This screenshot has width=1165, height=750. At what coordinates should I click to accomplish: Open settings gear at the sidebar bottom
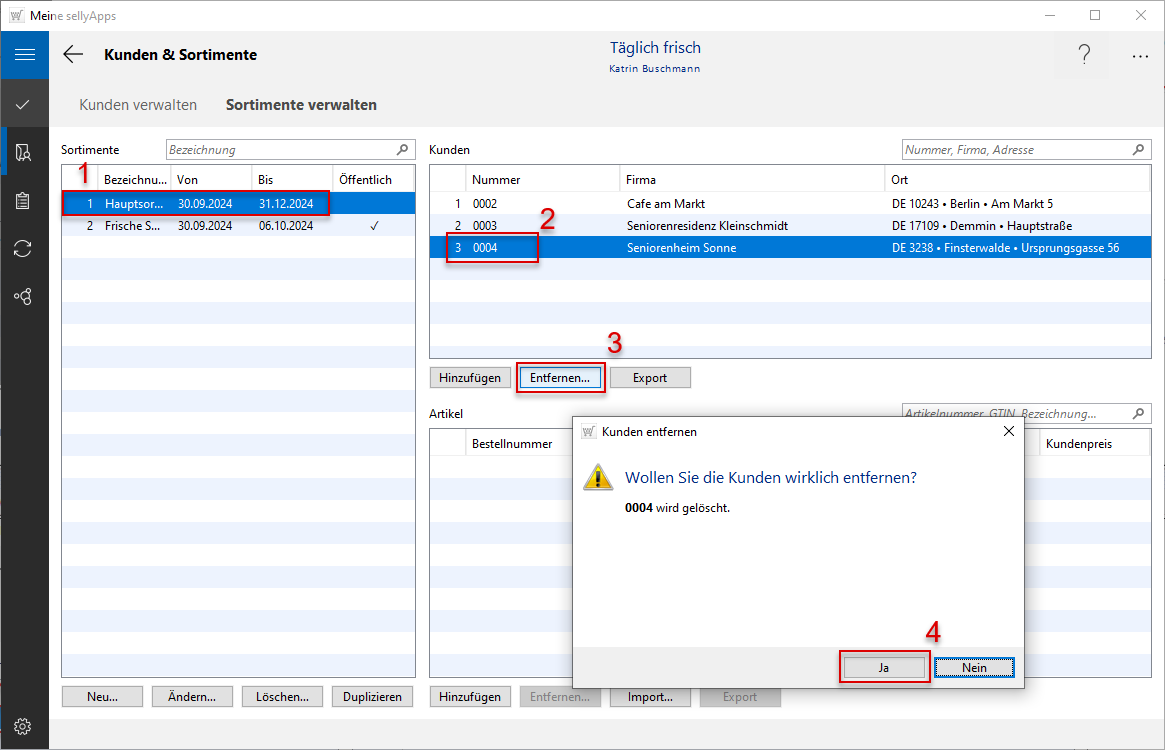pyautogui.click(x=24, y=726)
